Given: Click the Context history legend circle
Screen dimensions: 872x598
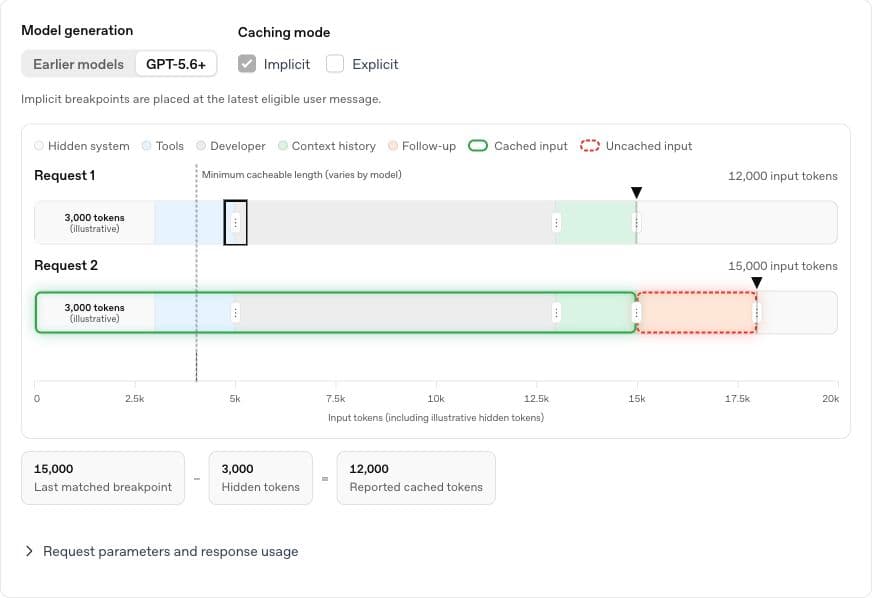Looking at the screenshot, I should point(283,146).
